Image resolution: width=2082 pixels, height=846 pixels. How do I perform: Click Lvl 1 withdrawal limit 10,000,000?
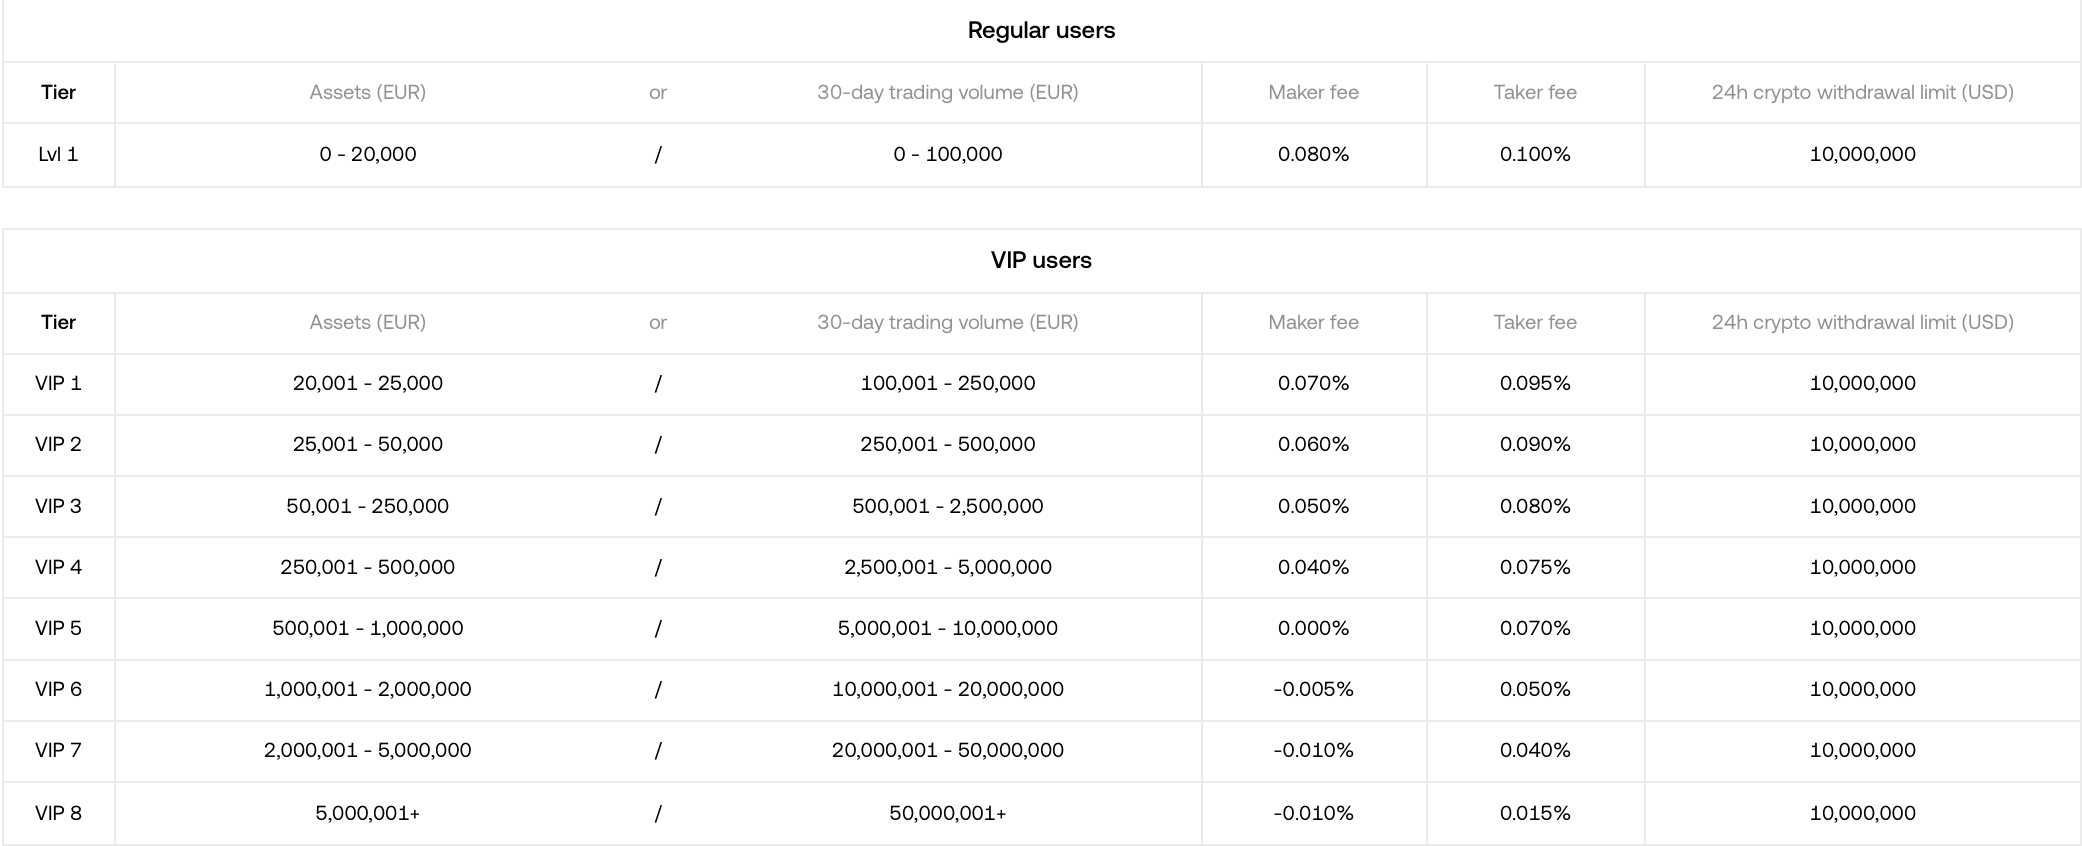(x=1862, y=154)
